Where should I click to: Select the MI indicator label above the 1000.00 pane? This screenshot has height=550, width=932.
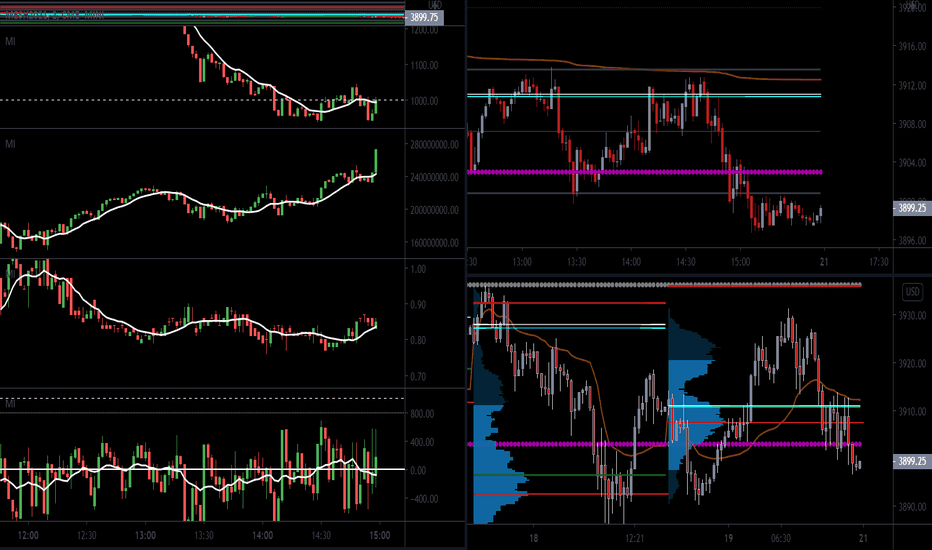[x=10, y=41]
